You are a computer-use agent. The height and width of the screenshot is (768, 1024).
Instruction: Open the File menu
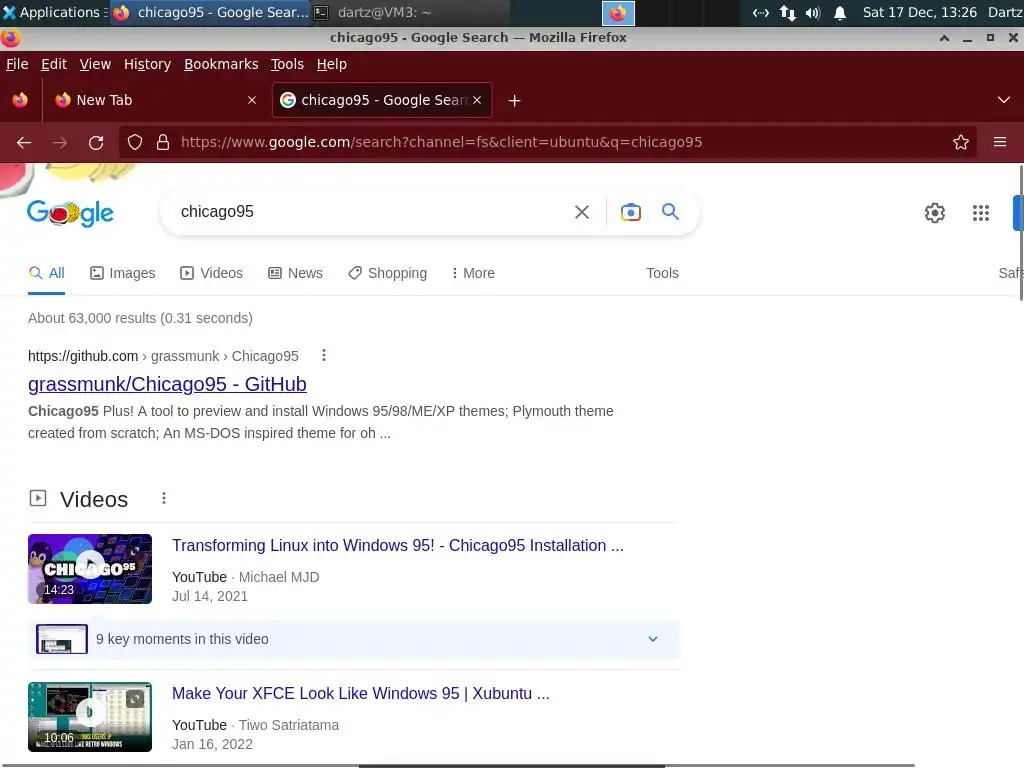[17, 64]
